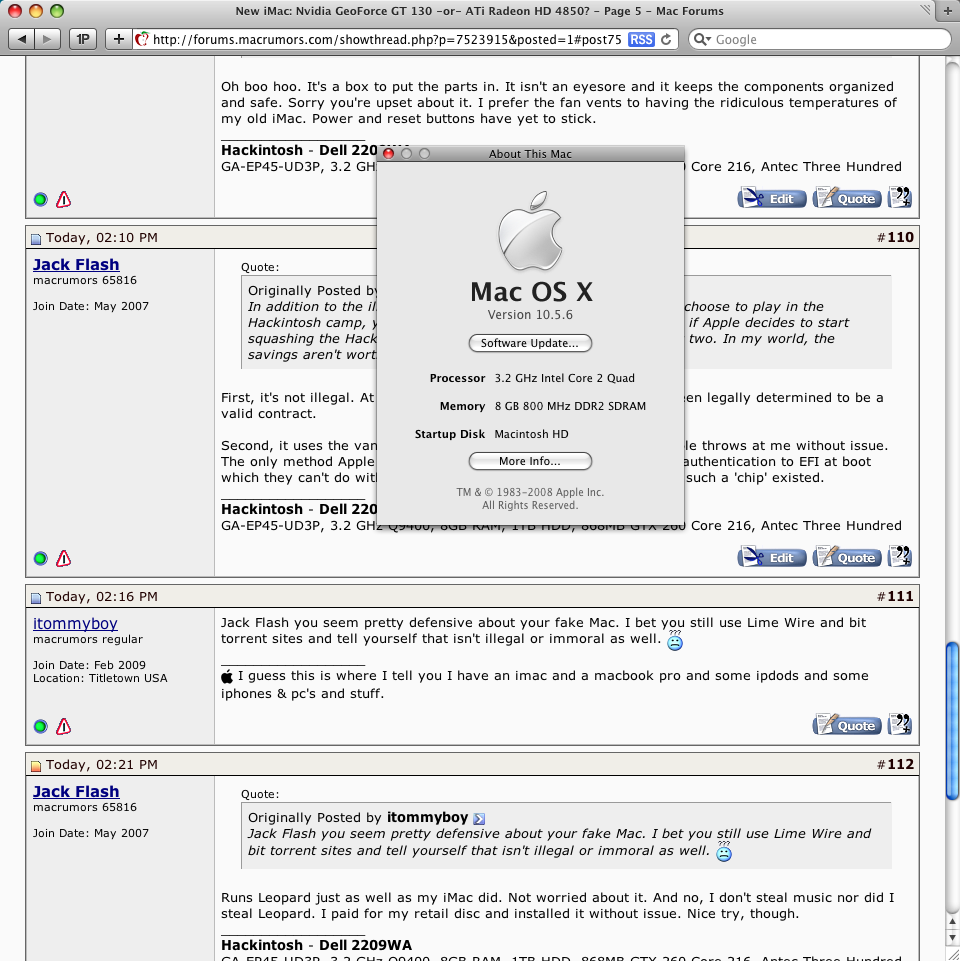The image size is (960, 961).
Task: Click 3.2 GHz Intel Core 2 Quad text
Action: point(565,378)
